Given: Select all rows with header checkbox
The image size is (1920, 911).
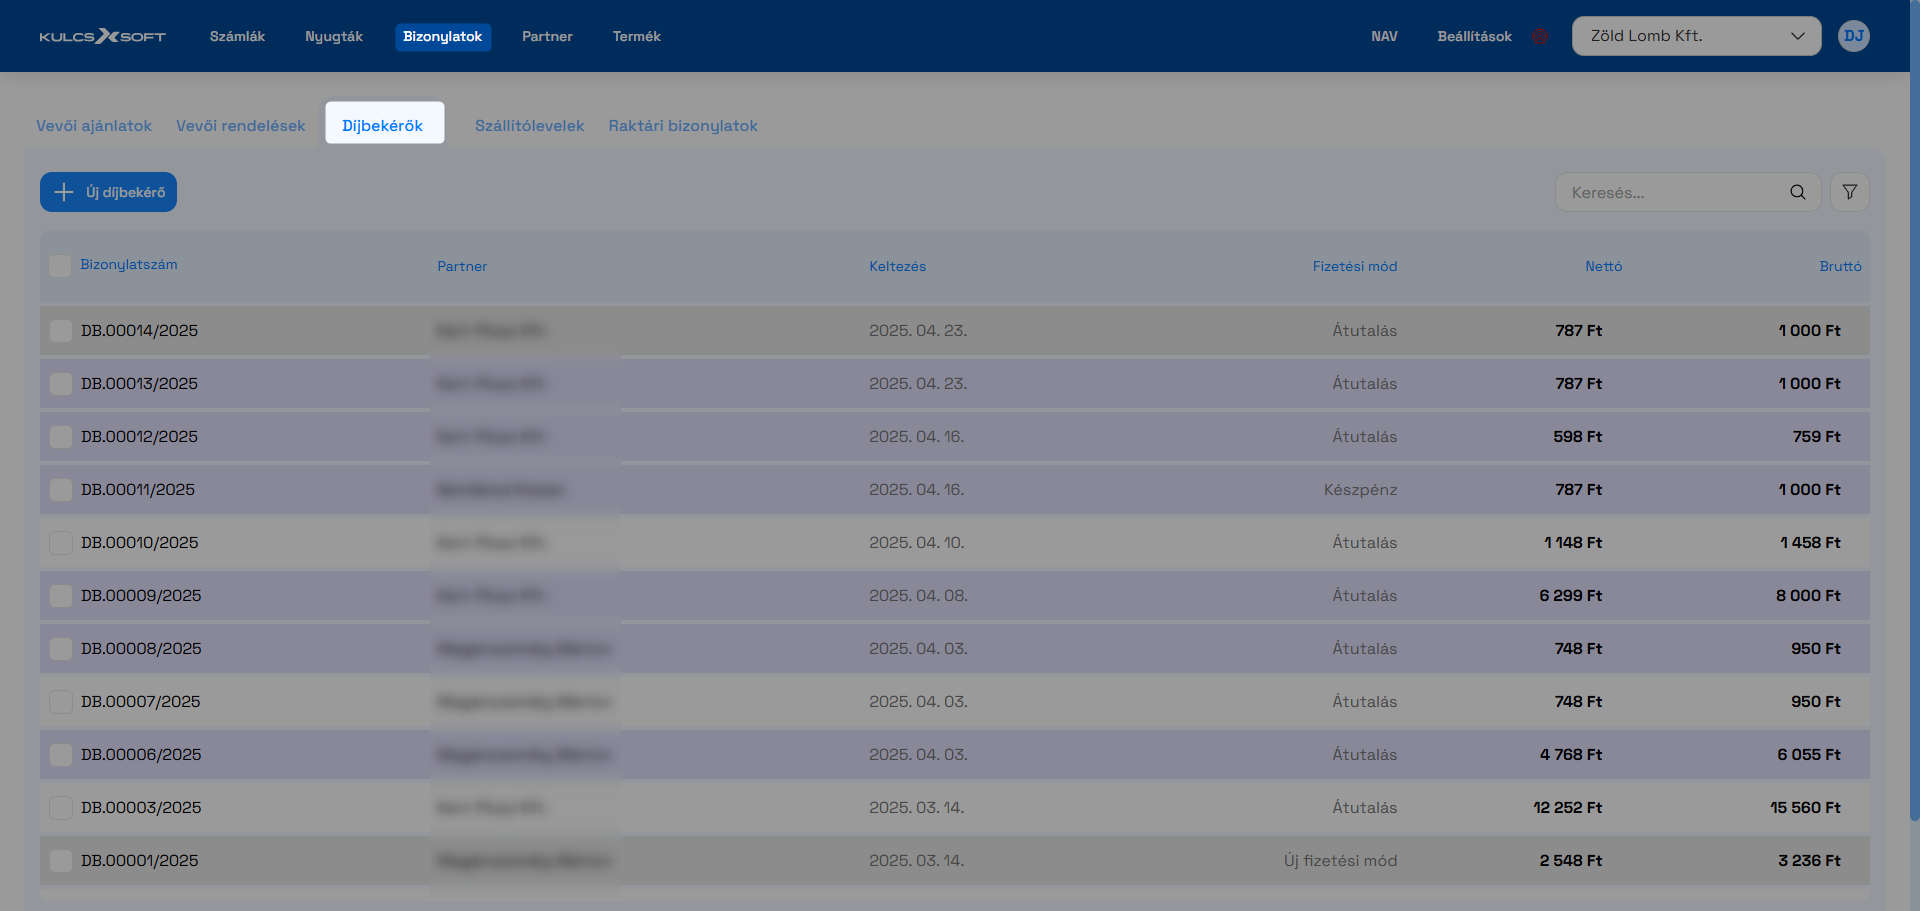Looking at the screenshot, I should coord(60,265).
